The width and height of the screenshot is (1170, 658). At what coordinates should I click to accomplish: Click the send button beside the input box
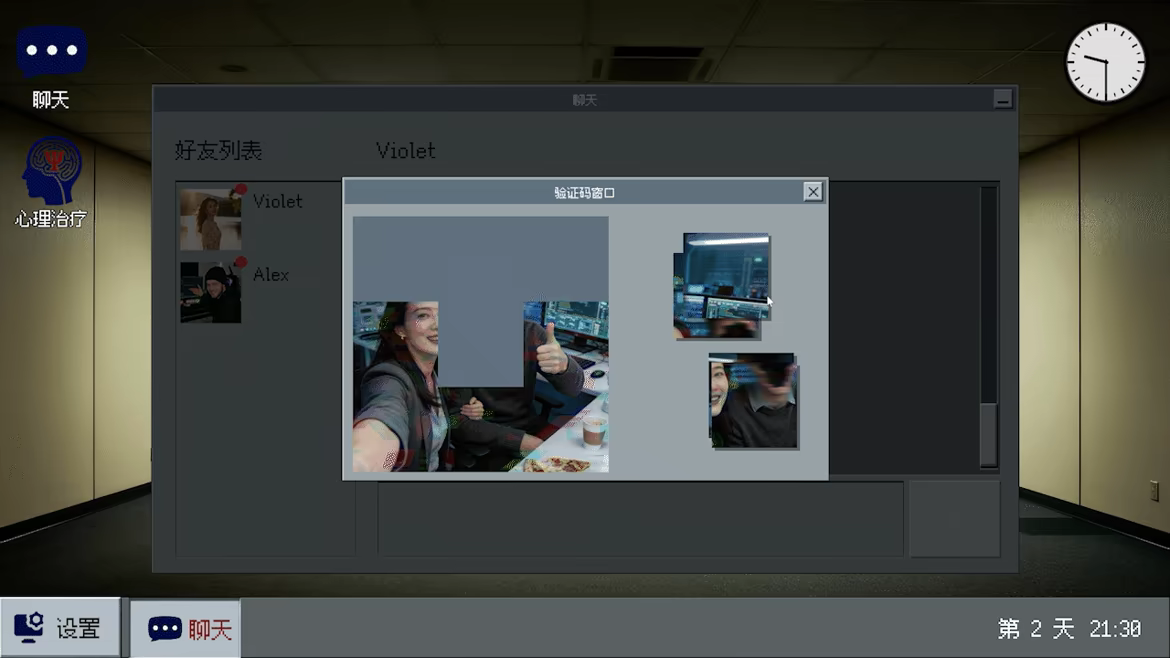click(954, 518)
